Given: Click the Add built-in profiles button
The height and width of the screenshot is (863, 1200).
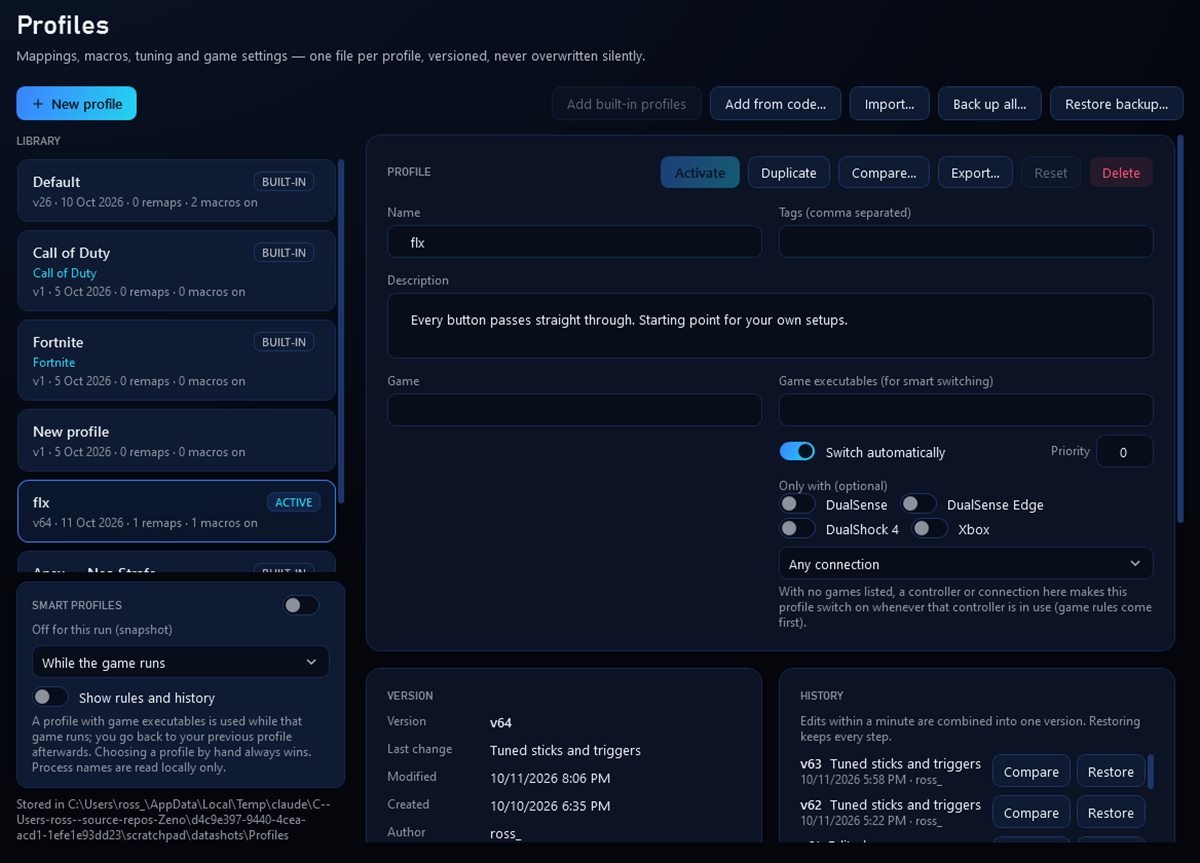Looking at the screenshot, I should [x=626, y=104].
